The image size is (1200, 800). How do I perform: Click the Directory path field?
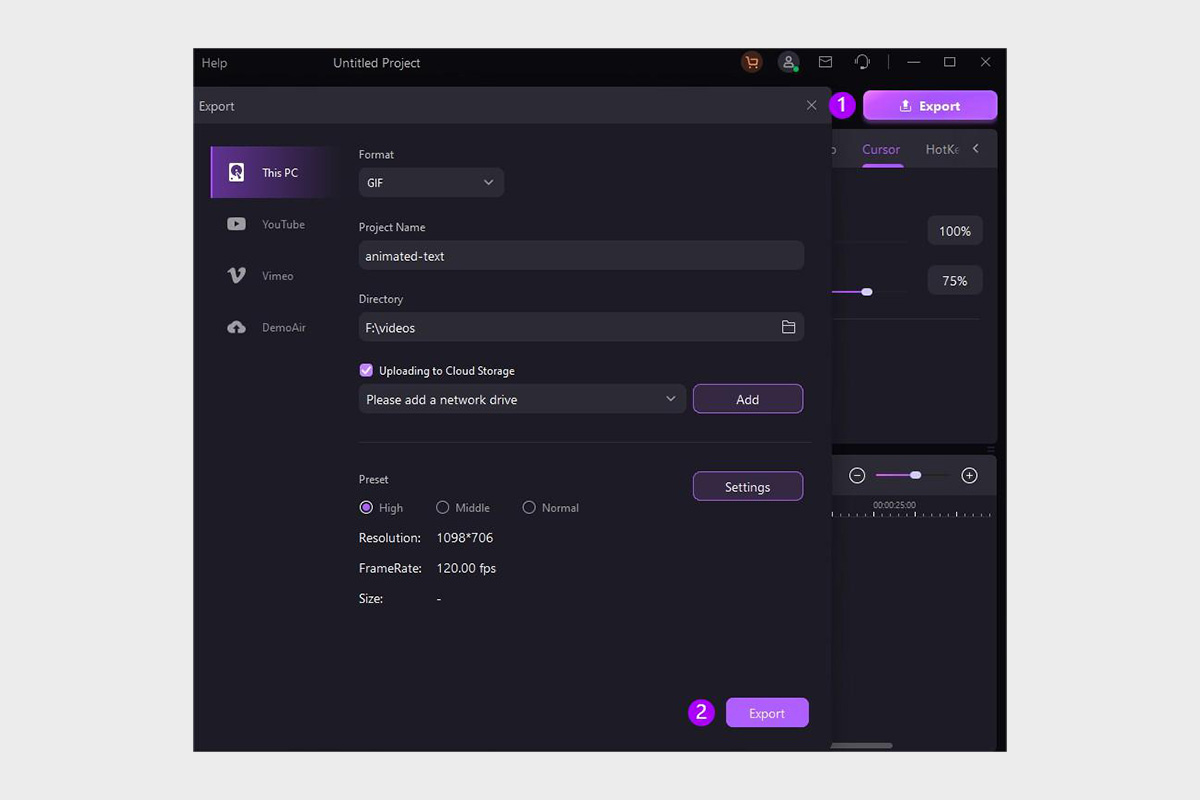[581, 327]
